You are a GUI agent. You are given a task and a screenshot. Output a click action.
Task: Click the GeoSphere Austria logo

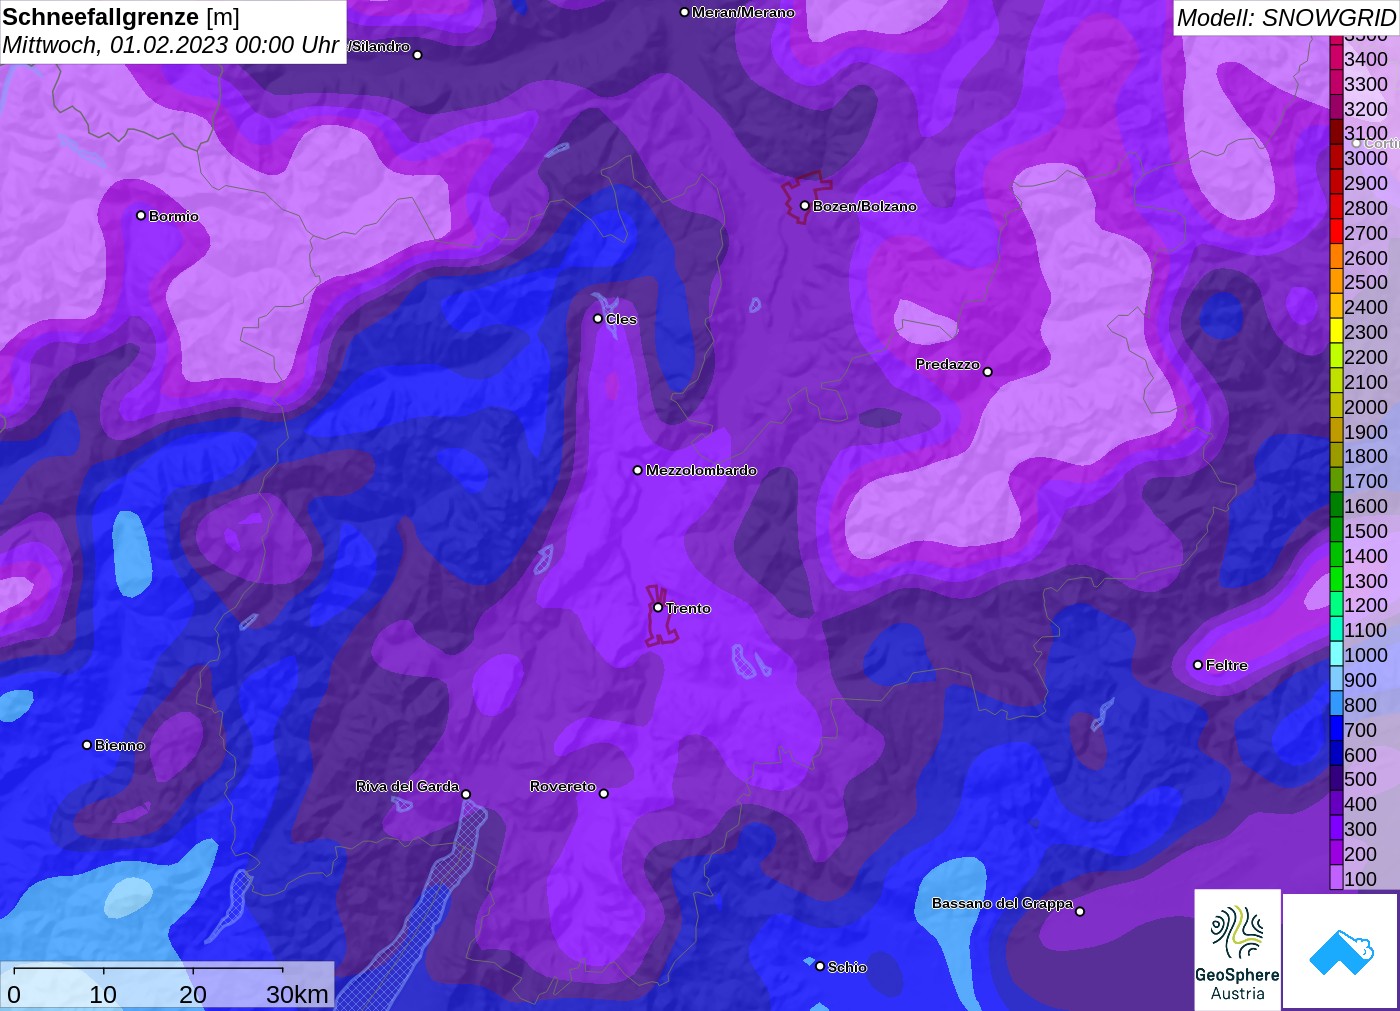point(1237,949)
